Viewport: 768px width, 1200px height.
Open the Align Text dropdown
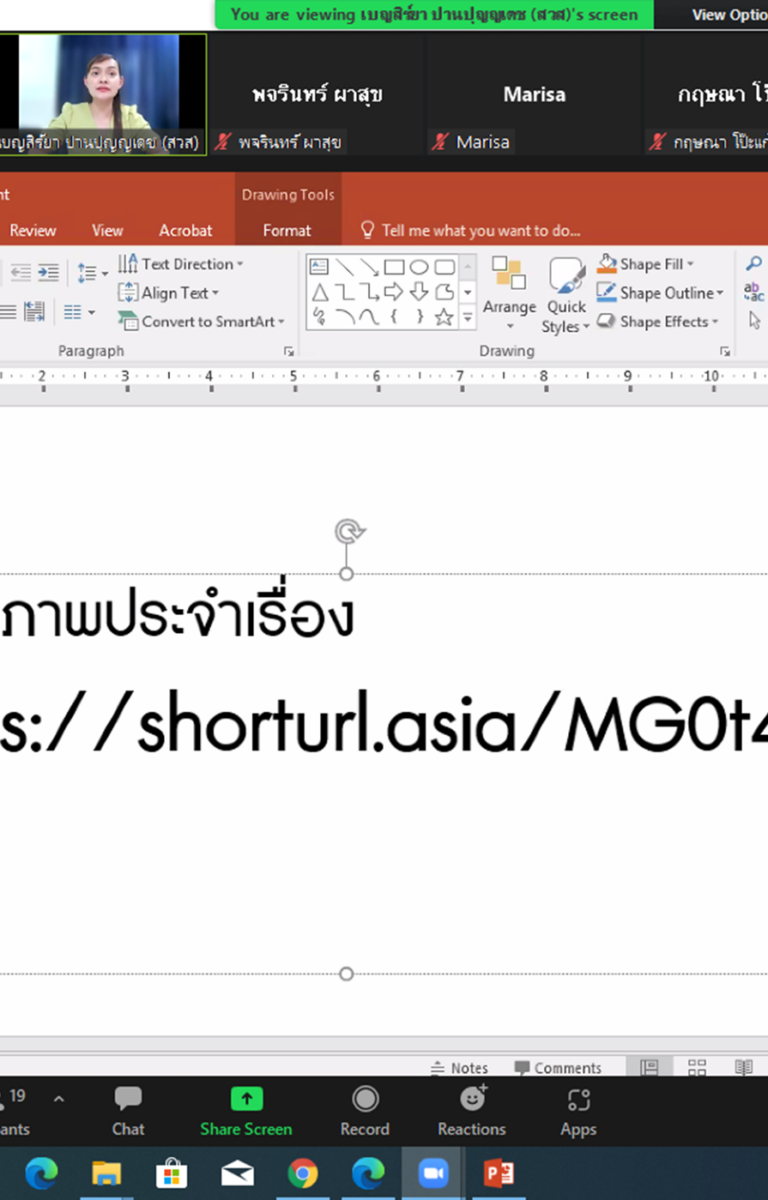tap(169, 293)
